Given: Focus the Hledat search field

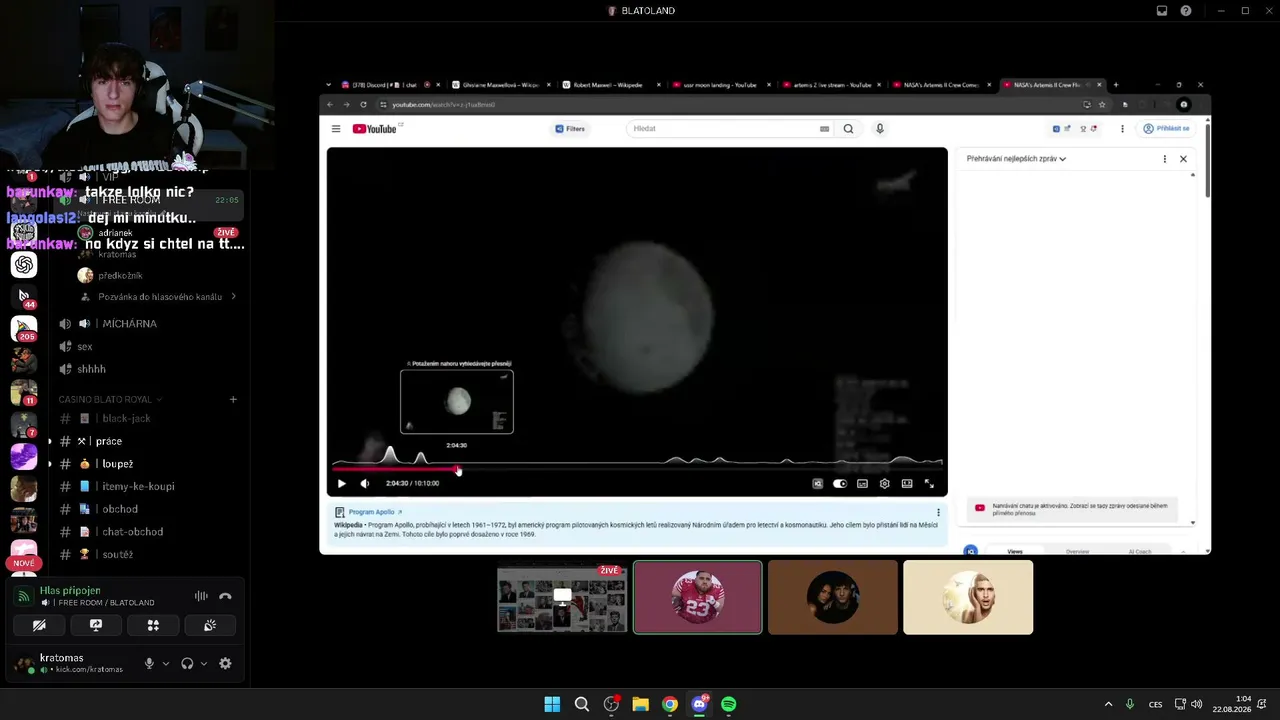Looking at the screenshot, I should (725, 129).
